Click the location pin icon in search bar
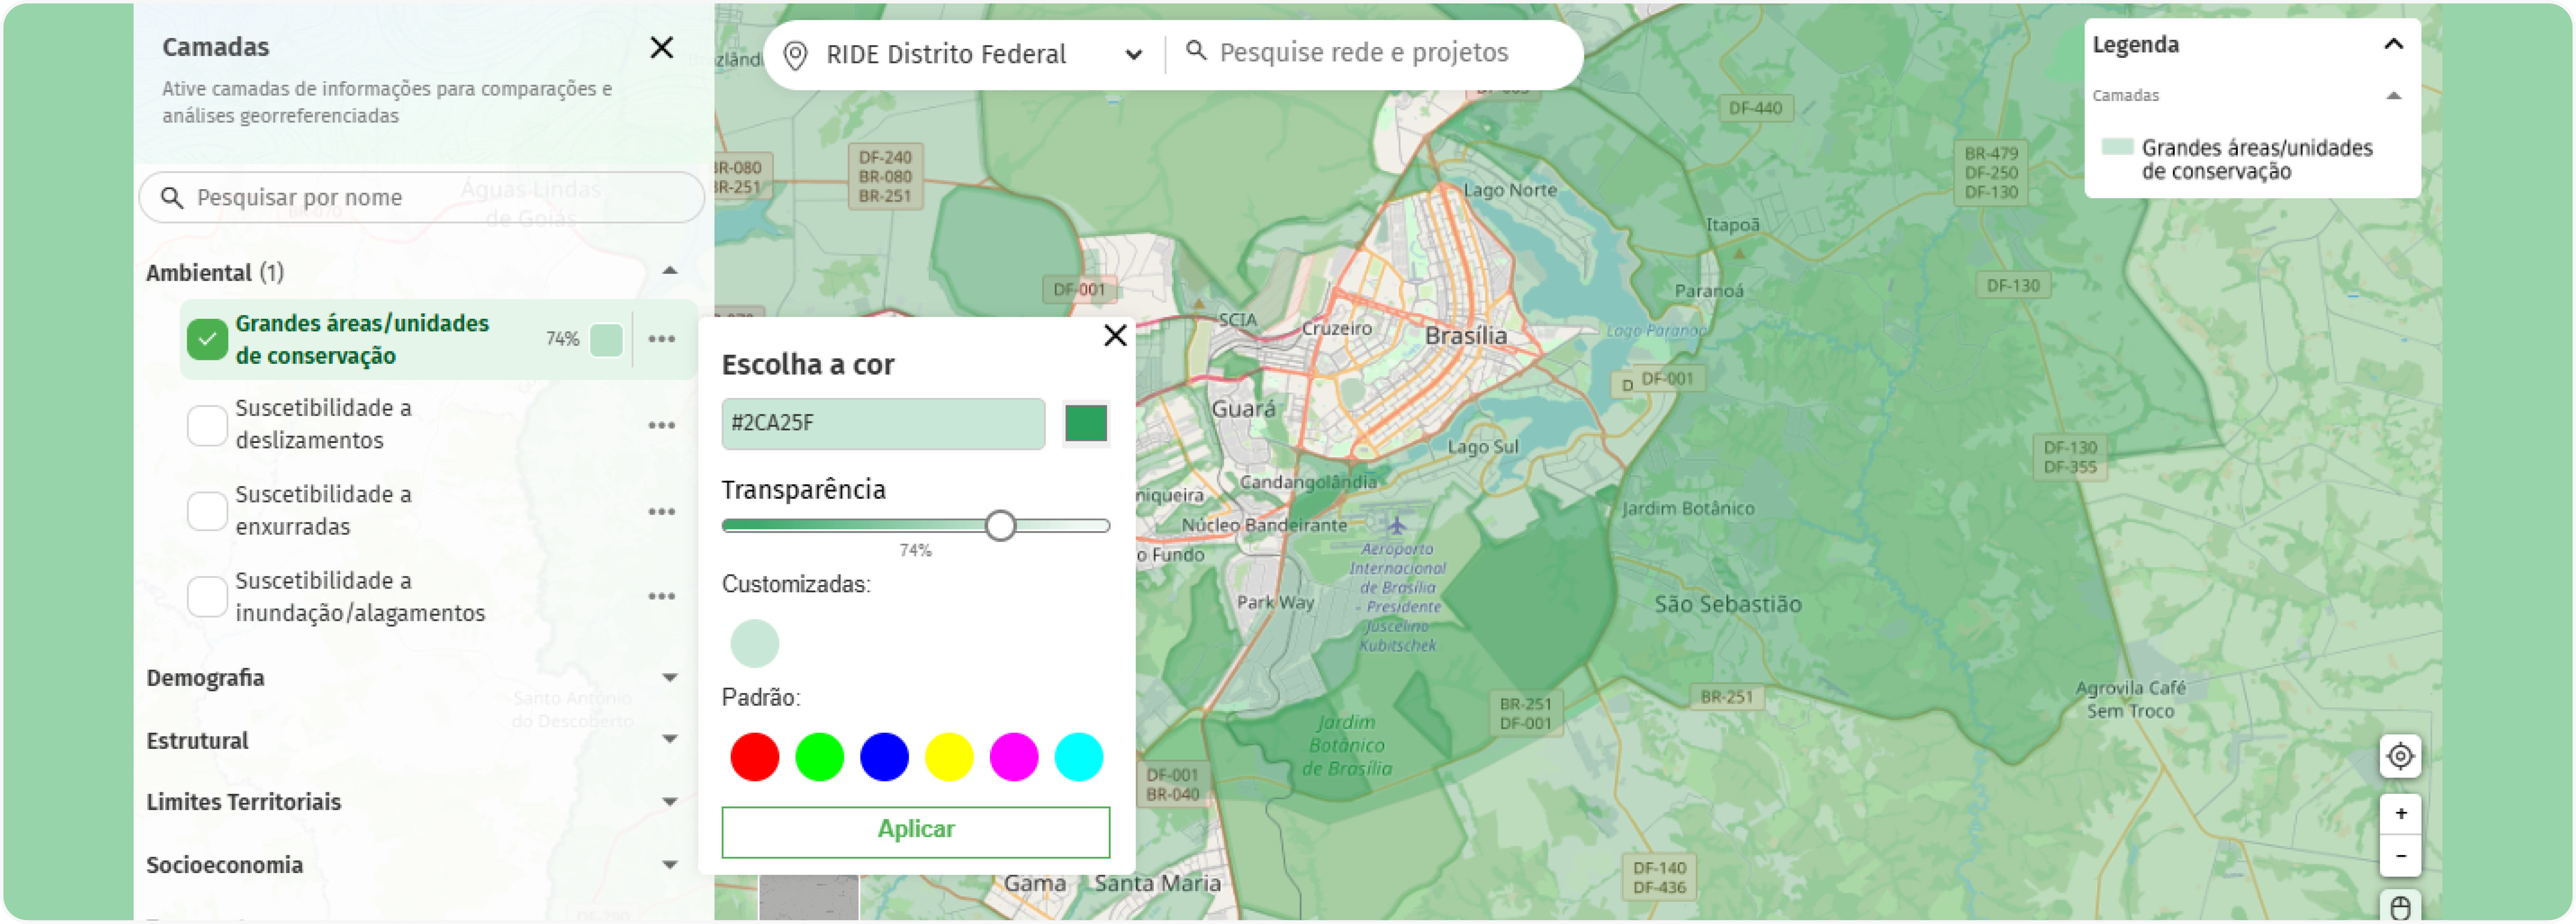This screenshot has height=924, width=2576. 795,55
